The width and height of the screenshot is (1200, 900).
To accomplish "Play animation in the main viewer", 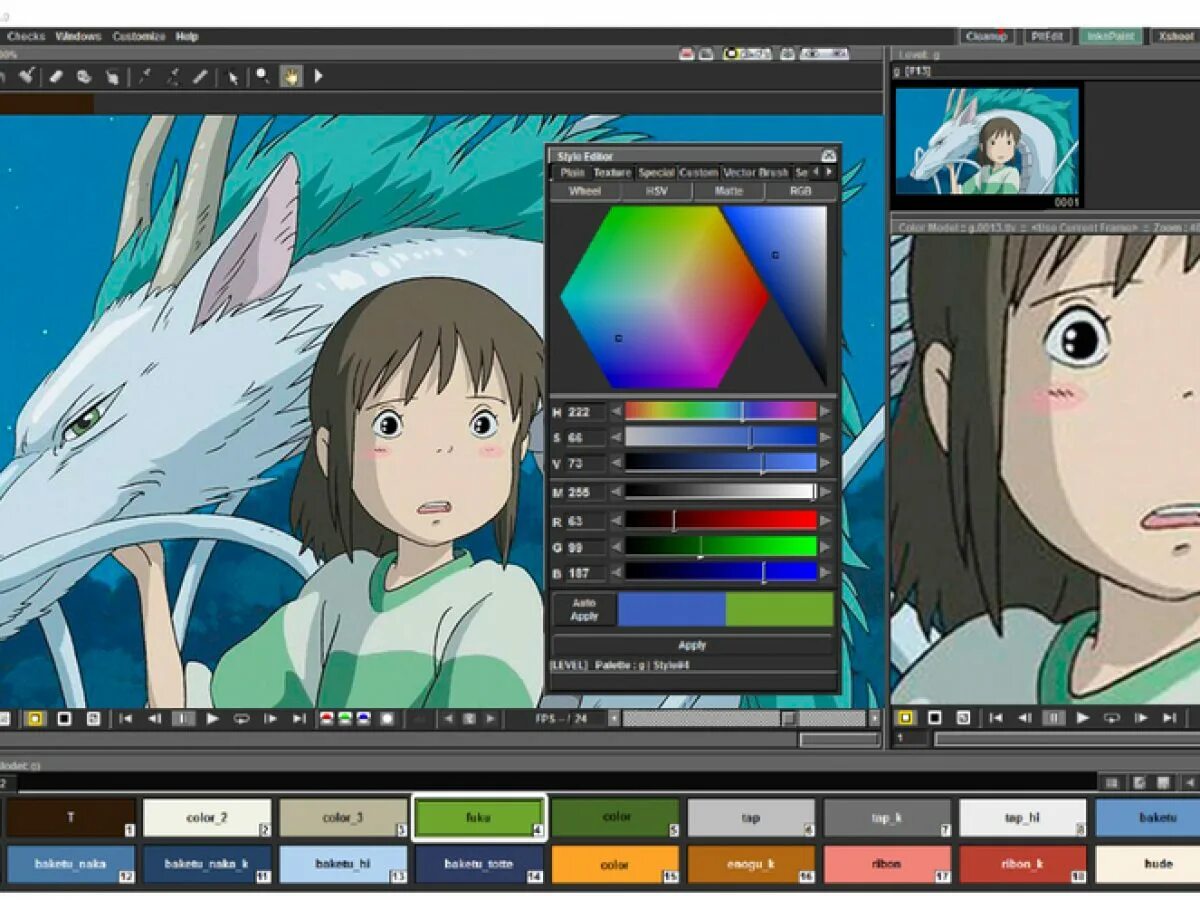I will click(x=212, y=718).
